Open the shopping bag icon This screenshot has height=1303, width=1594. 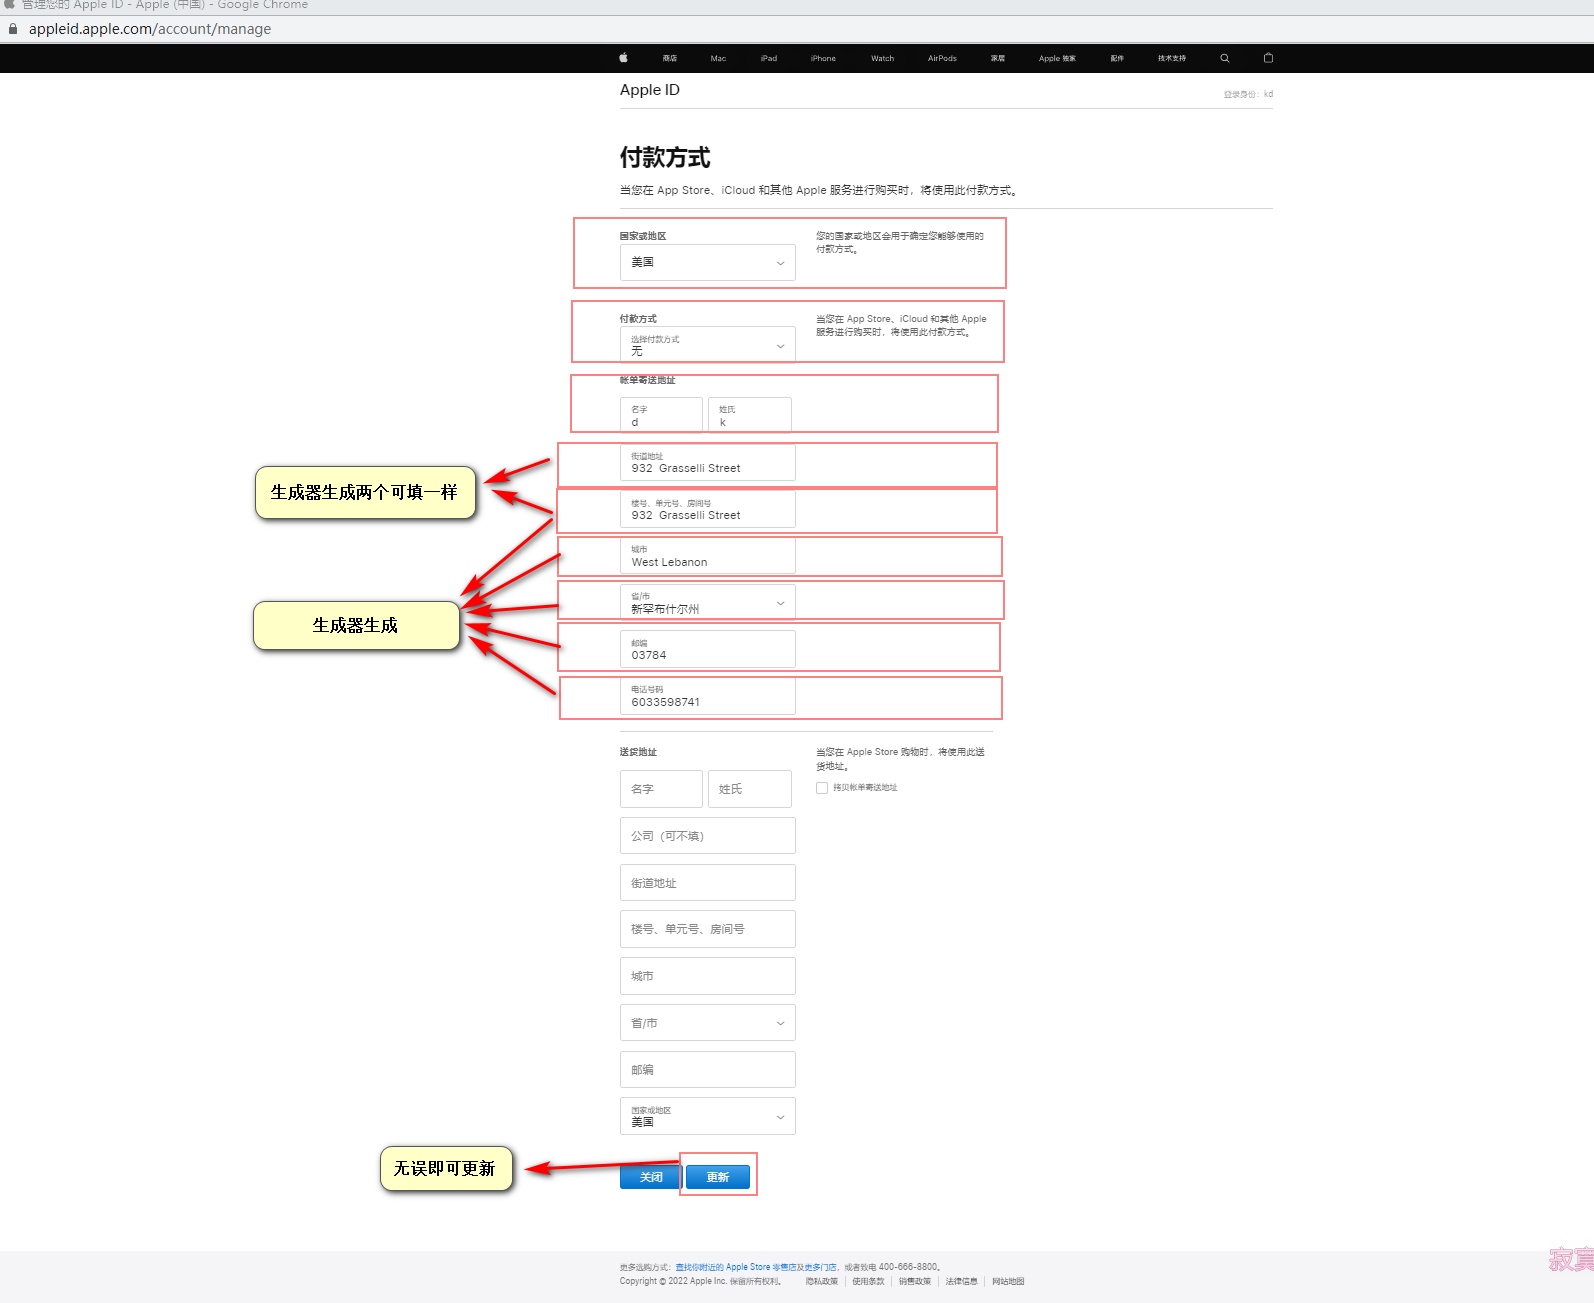1268,58
